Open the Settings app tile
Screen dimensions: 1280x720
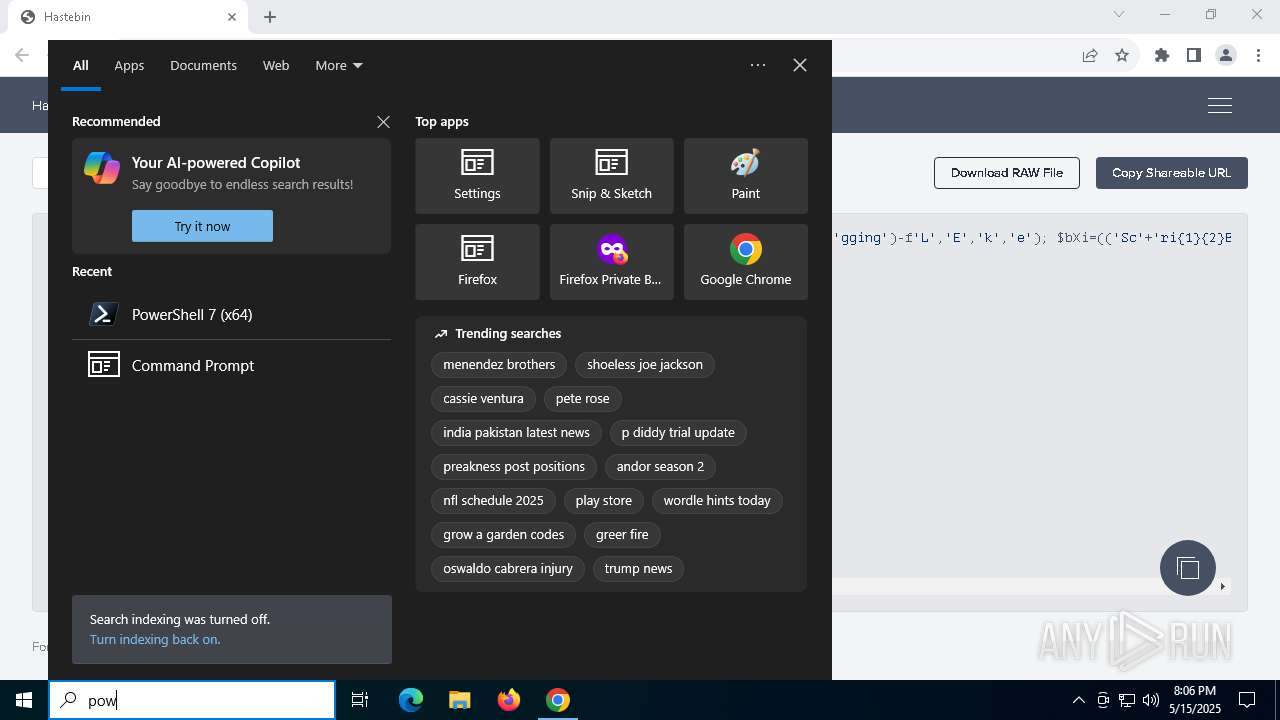click(x=477, y=176)
